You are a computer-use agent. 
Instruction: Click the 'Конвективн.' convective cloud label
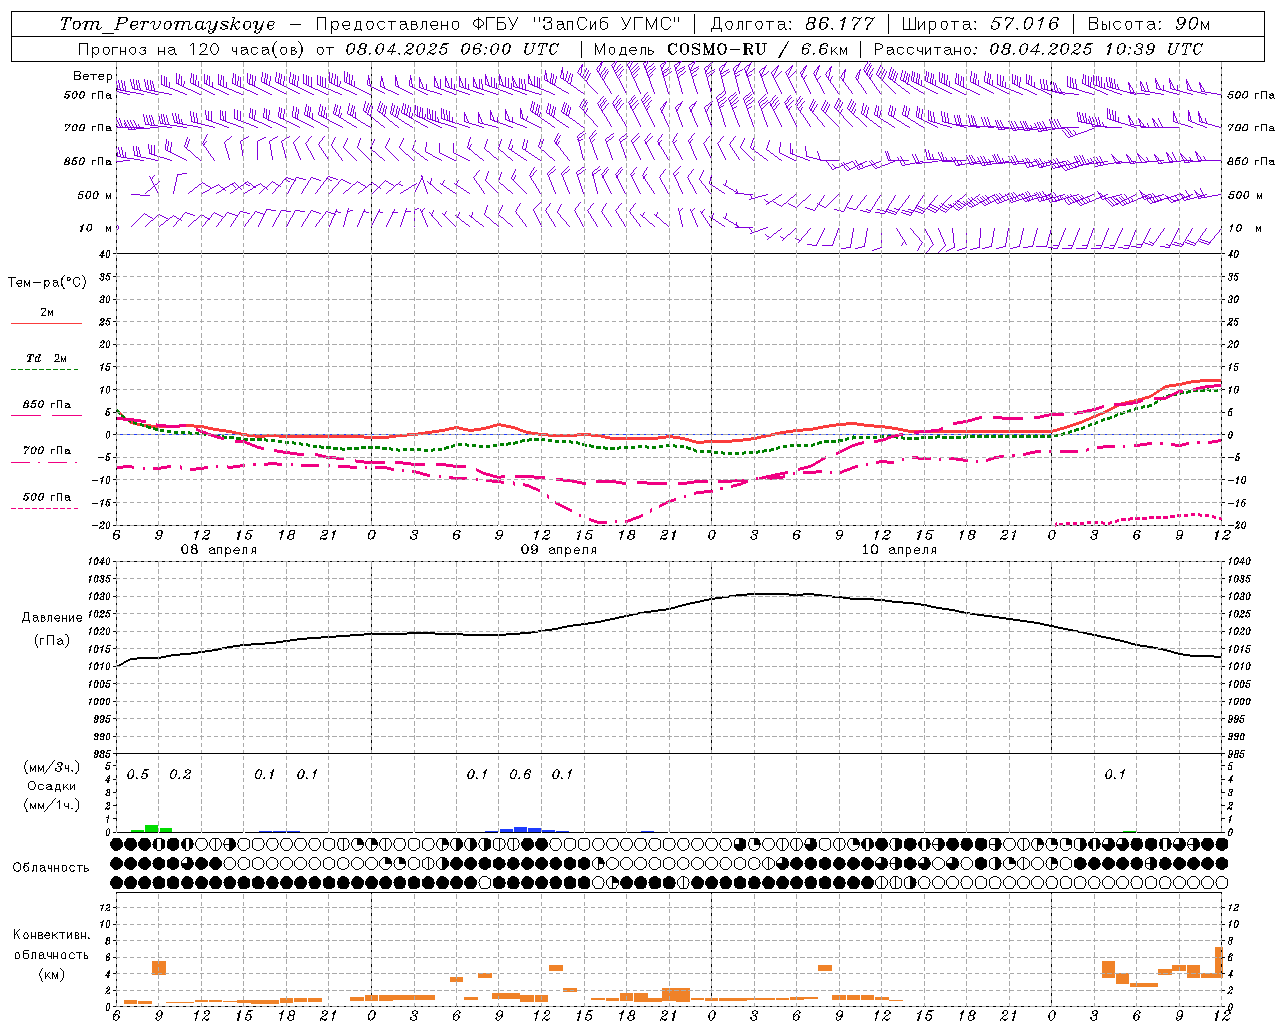click(x=51, y=935)
